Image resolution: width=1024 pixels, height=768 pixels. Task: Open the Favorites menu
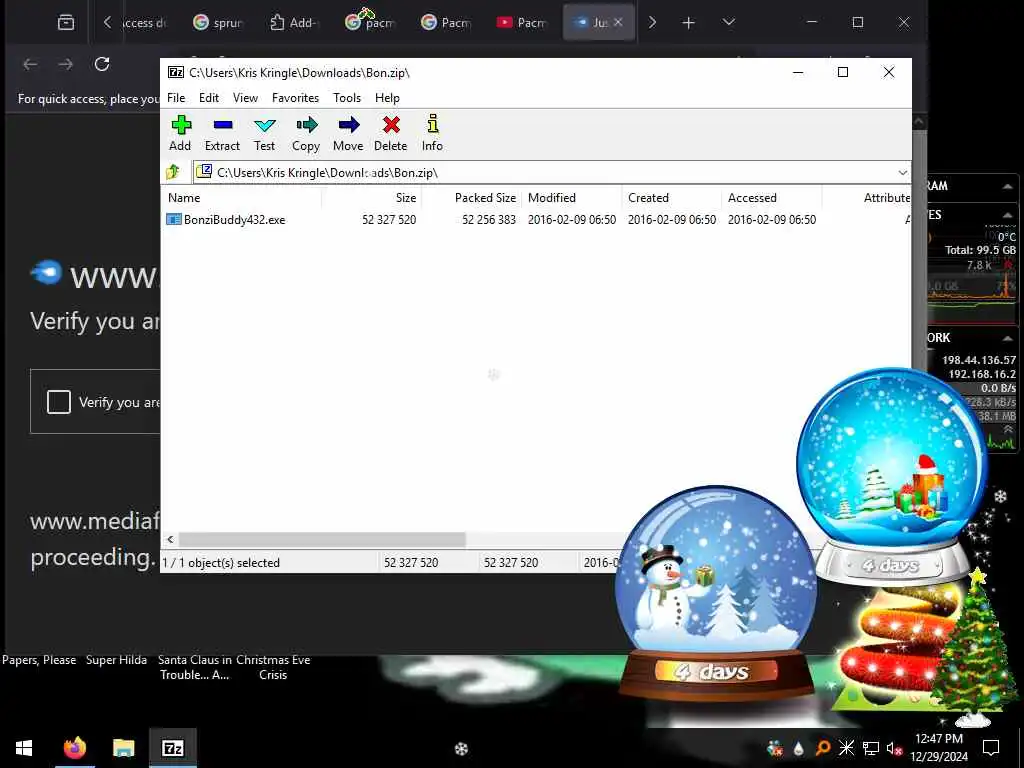coord(295,98)
